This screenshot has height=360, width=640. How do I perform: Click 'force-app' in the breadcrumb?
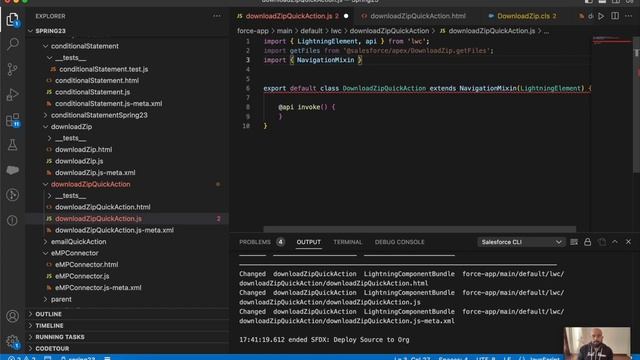coord(253,31)
